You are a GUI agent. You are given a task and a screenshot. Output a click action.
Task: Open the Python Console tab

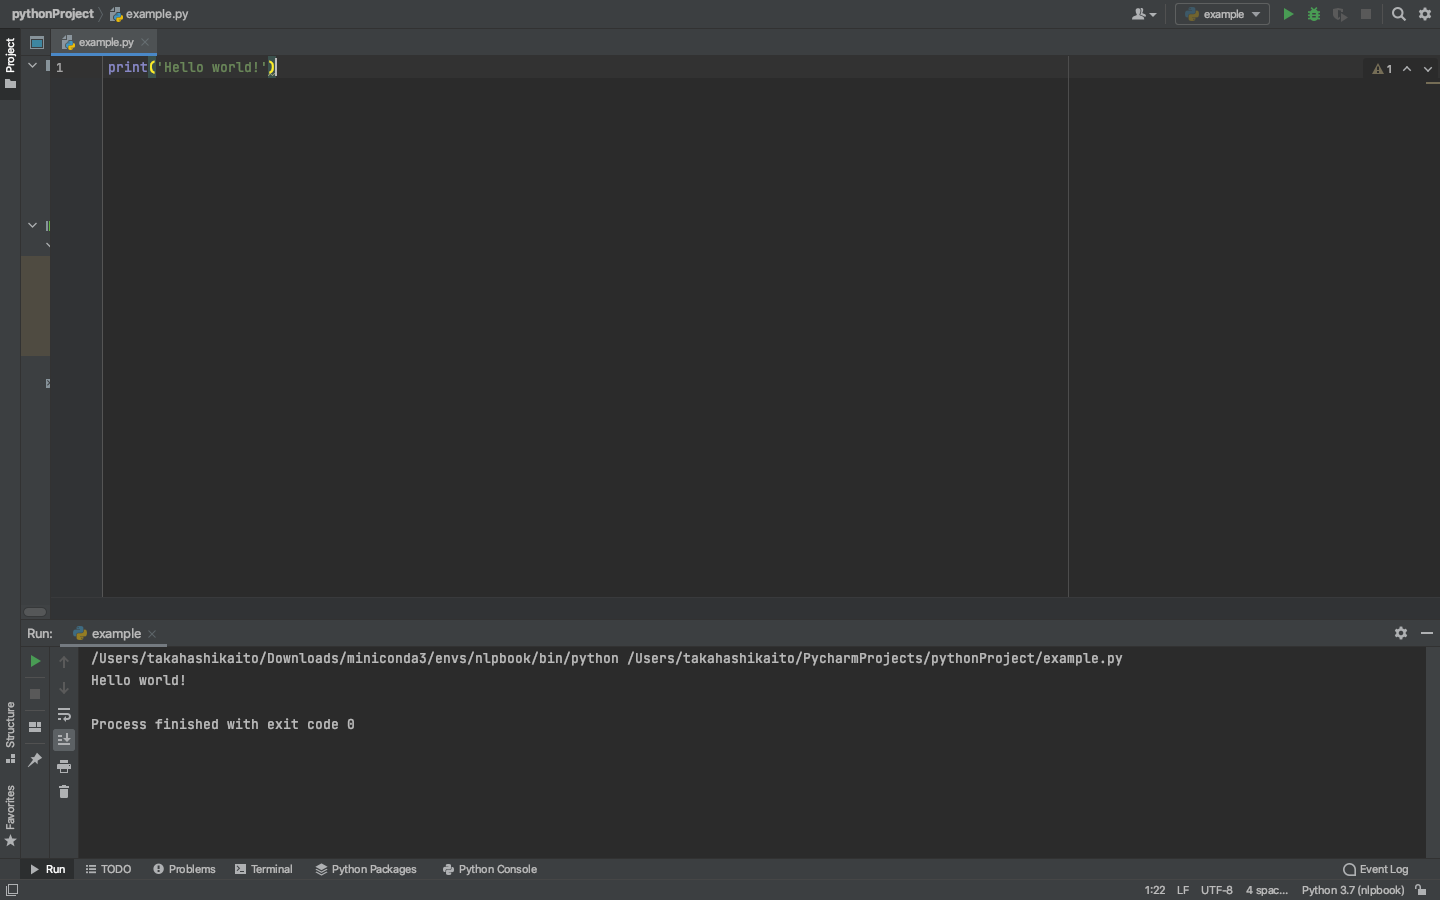pos(489,869)
